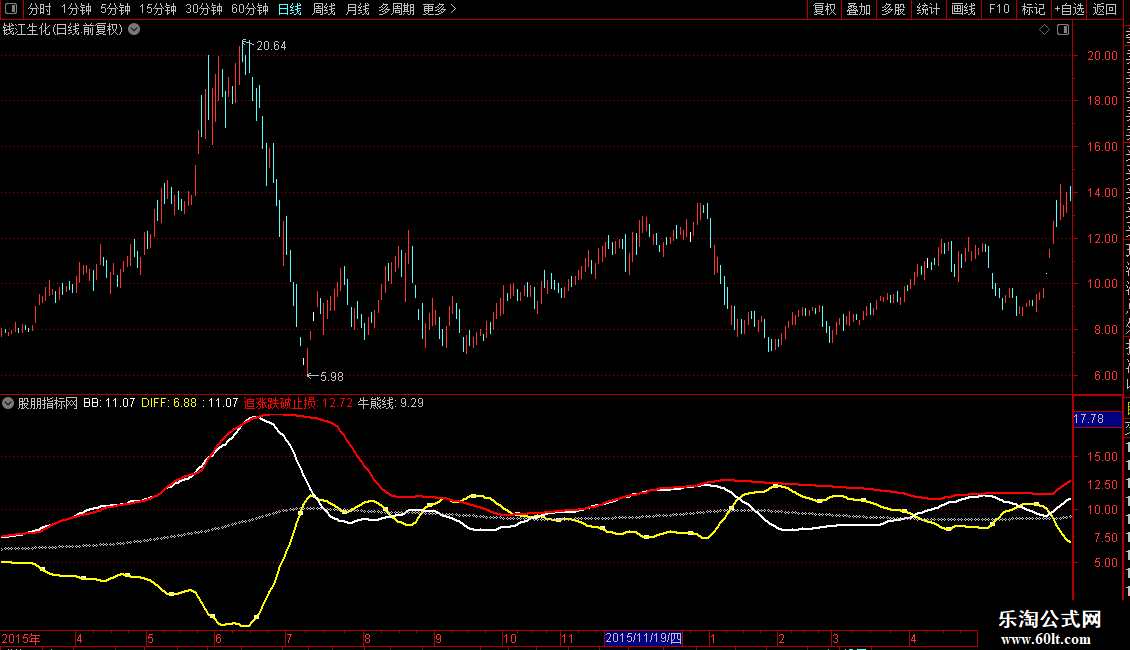The height and width of the screenshot is (650, 1130).
Task: Click 返回 to go back
Action: tap(1105, 9)
